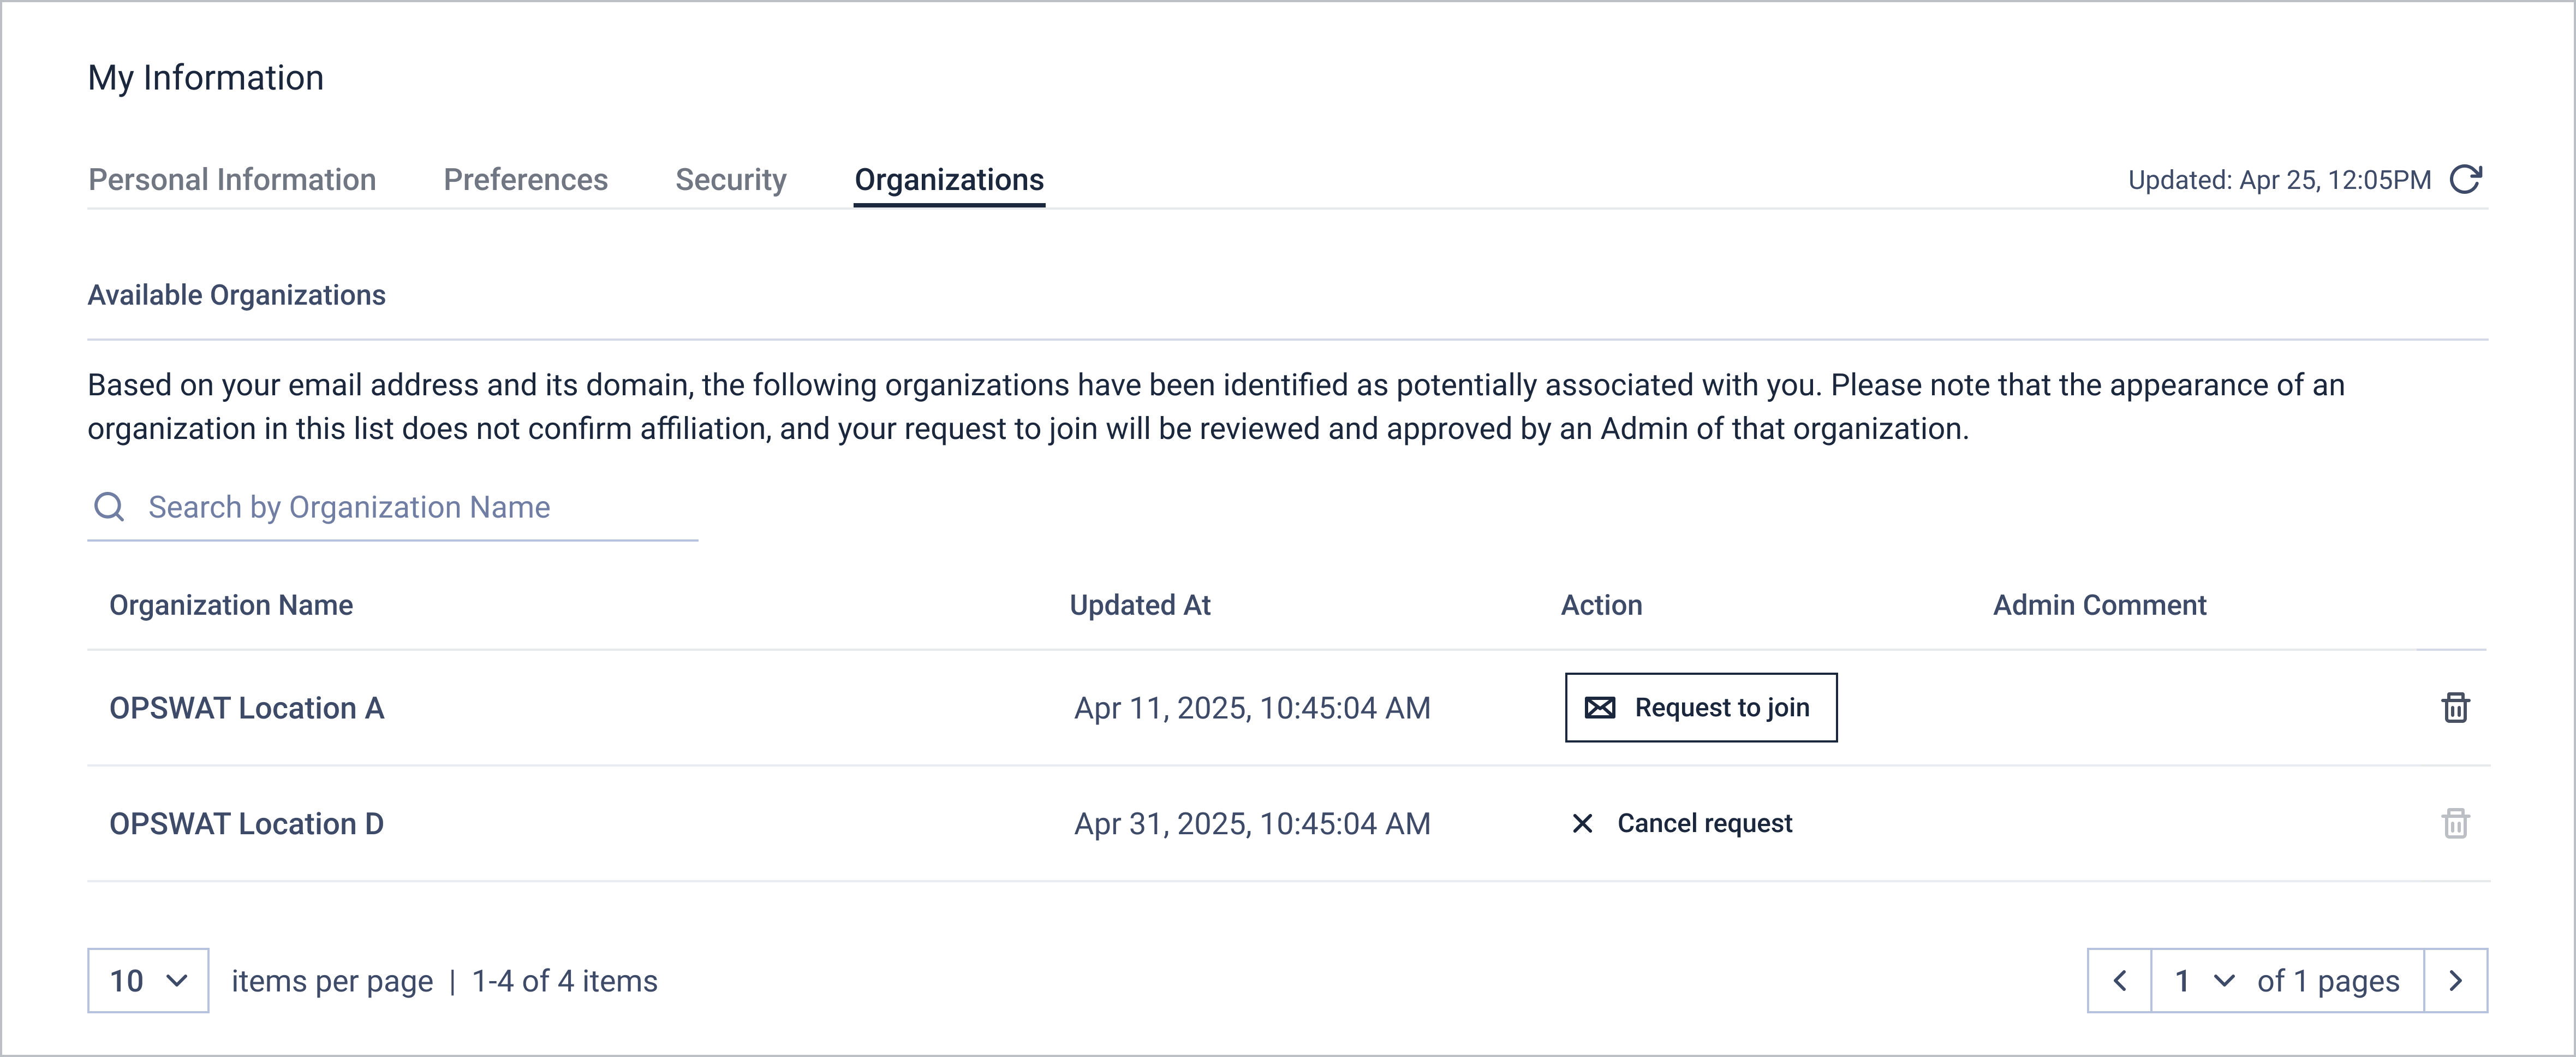
Task: Go to previous page arrow
Action: (x=2120, y=981)
